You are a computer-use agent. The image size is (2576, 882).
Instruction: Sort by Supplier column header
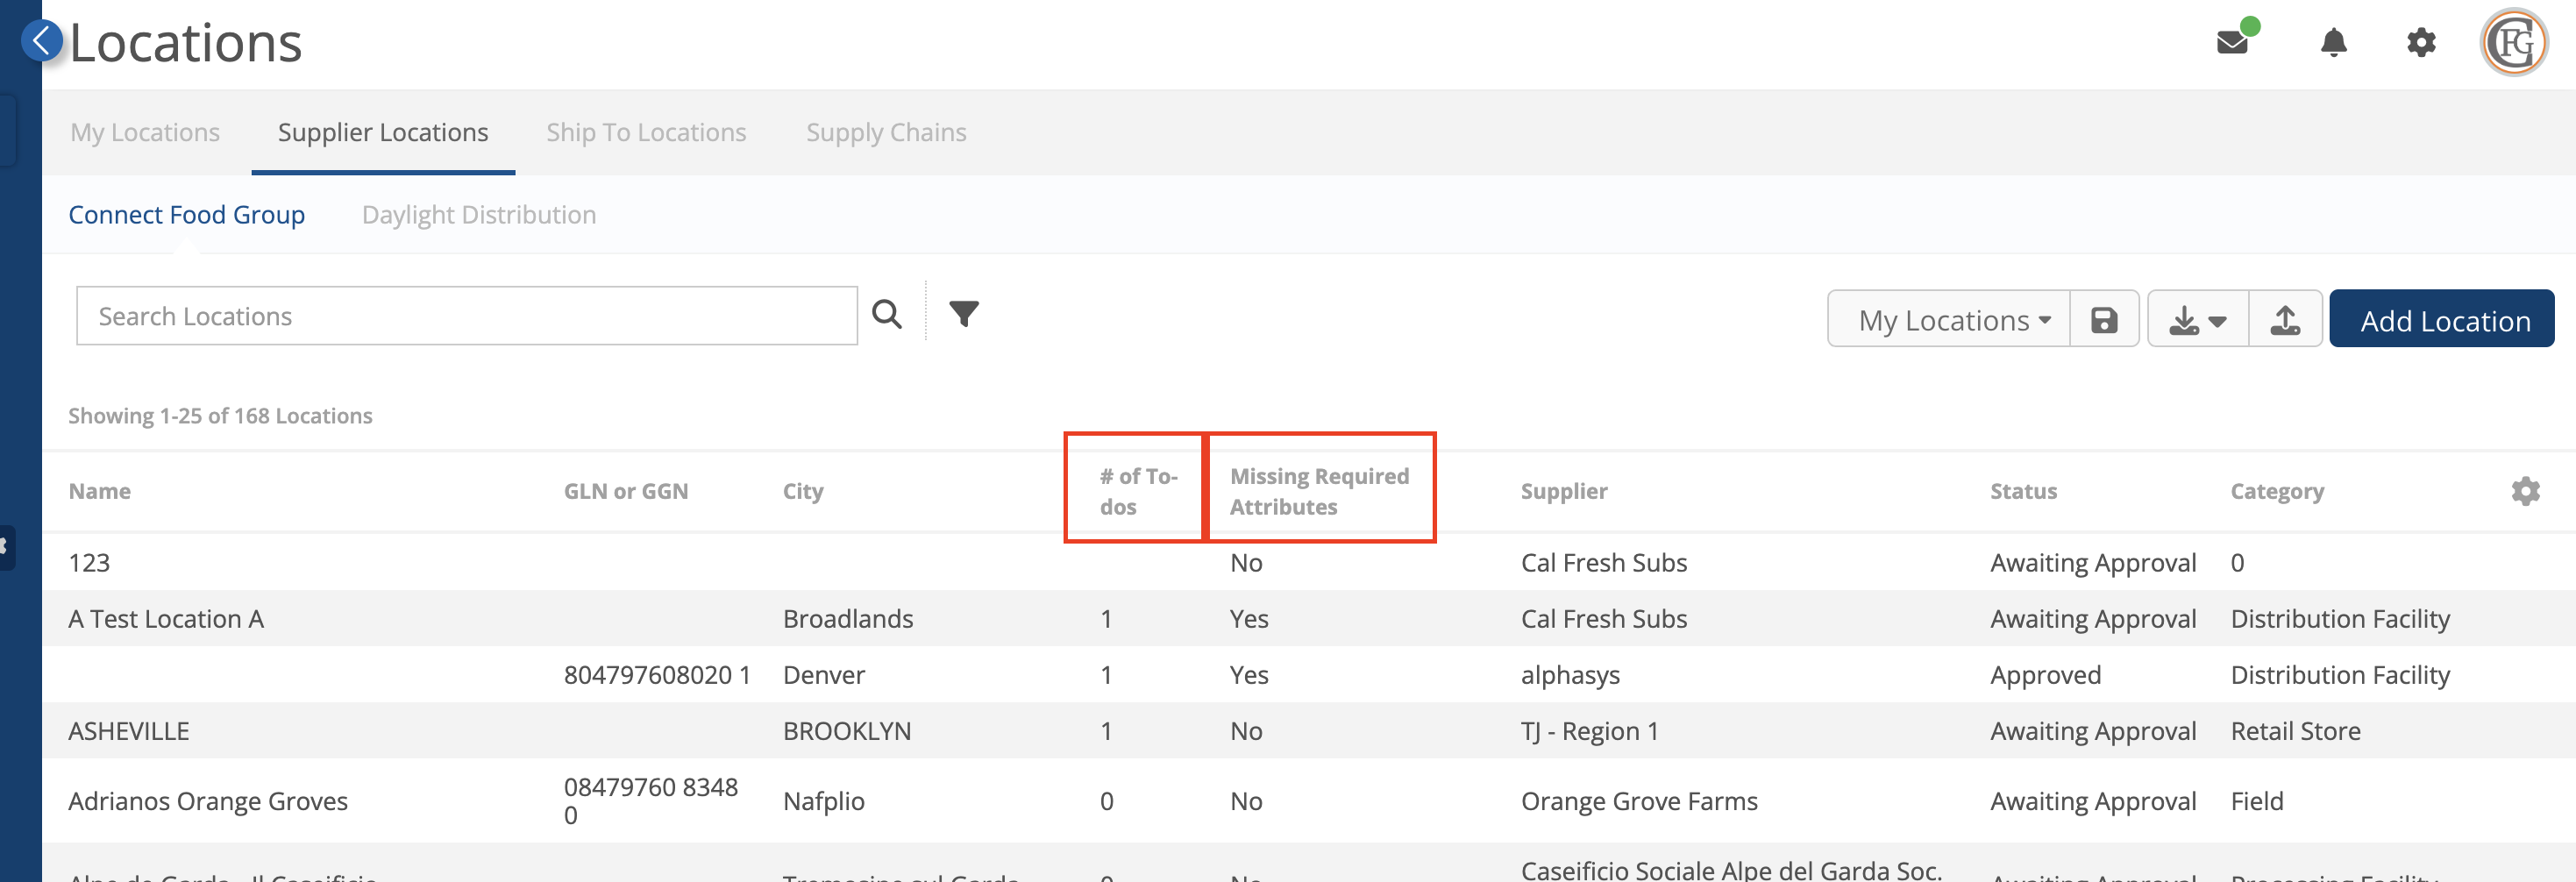[1564, 491]
